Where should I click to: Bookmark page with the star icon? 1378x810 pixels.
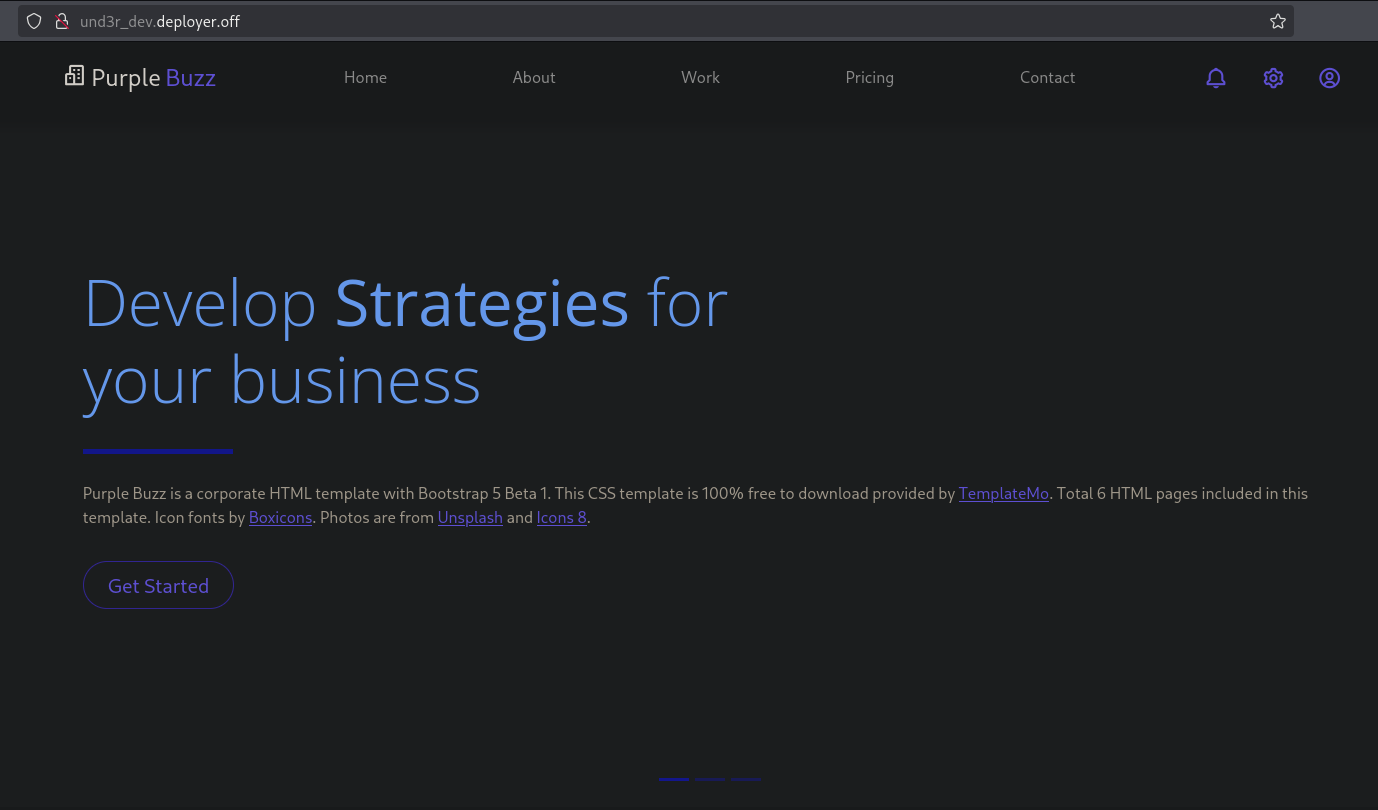coord(1277,21)
